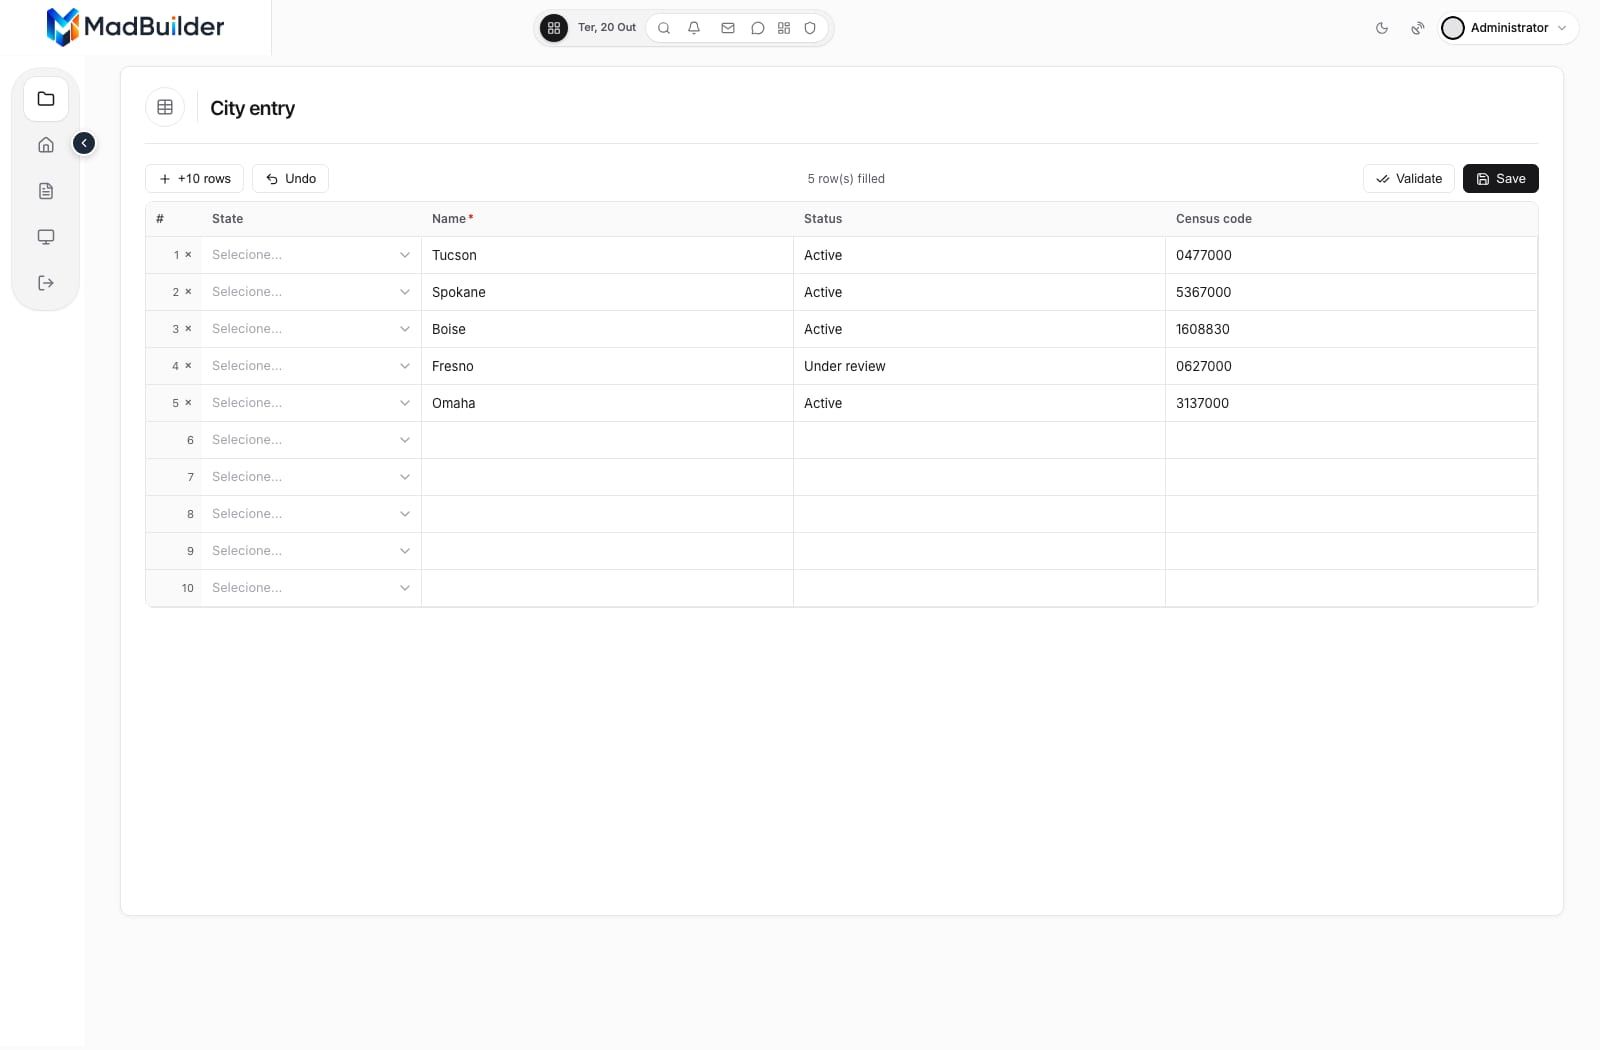Click the Validate button

click(x=1409, y=179)
